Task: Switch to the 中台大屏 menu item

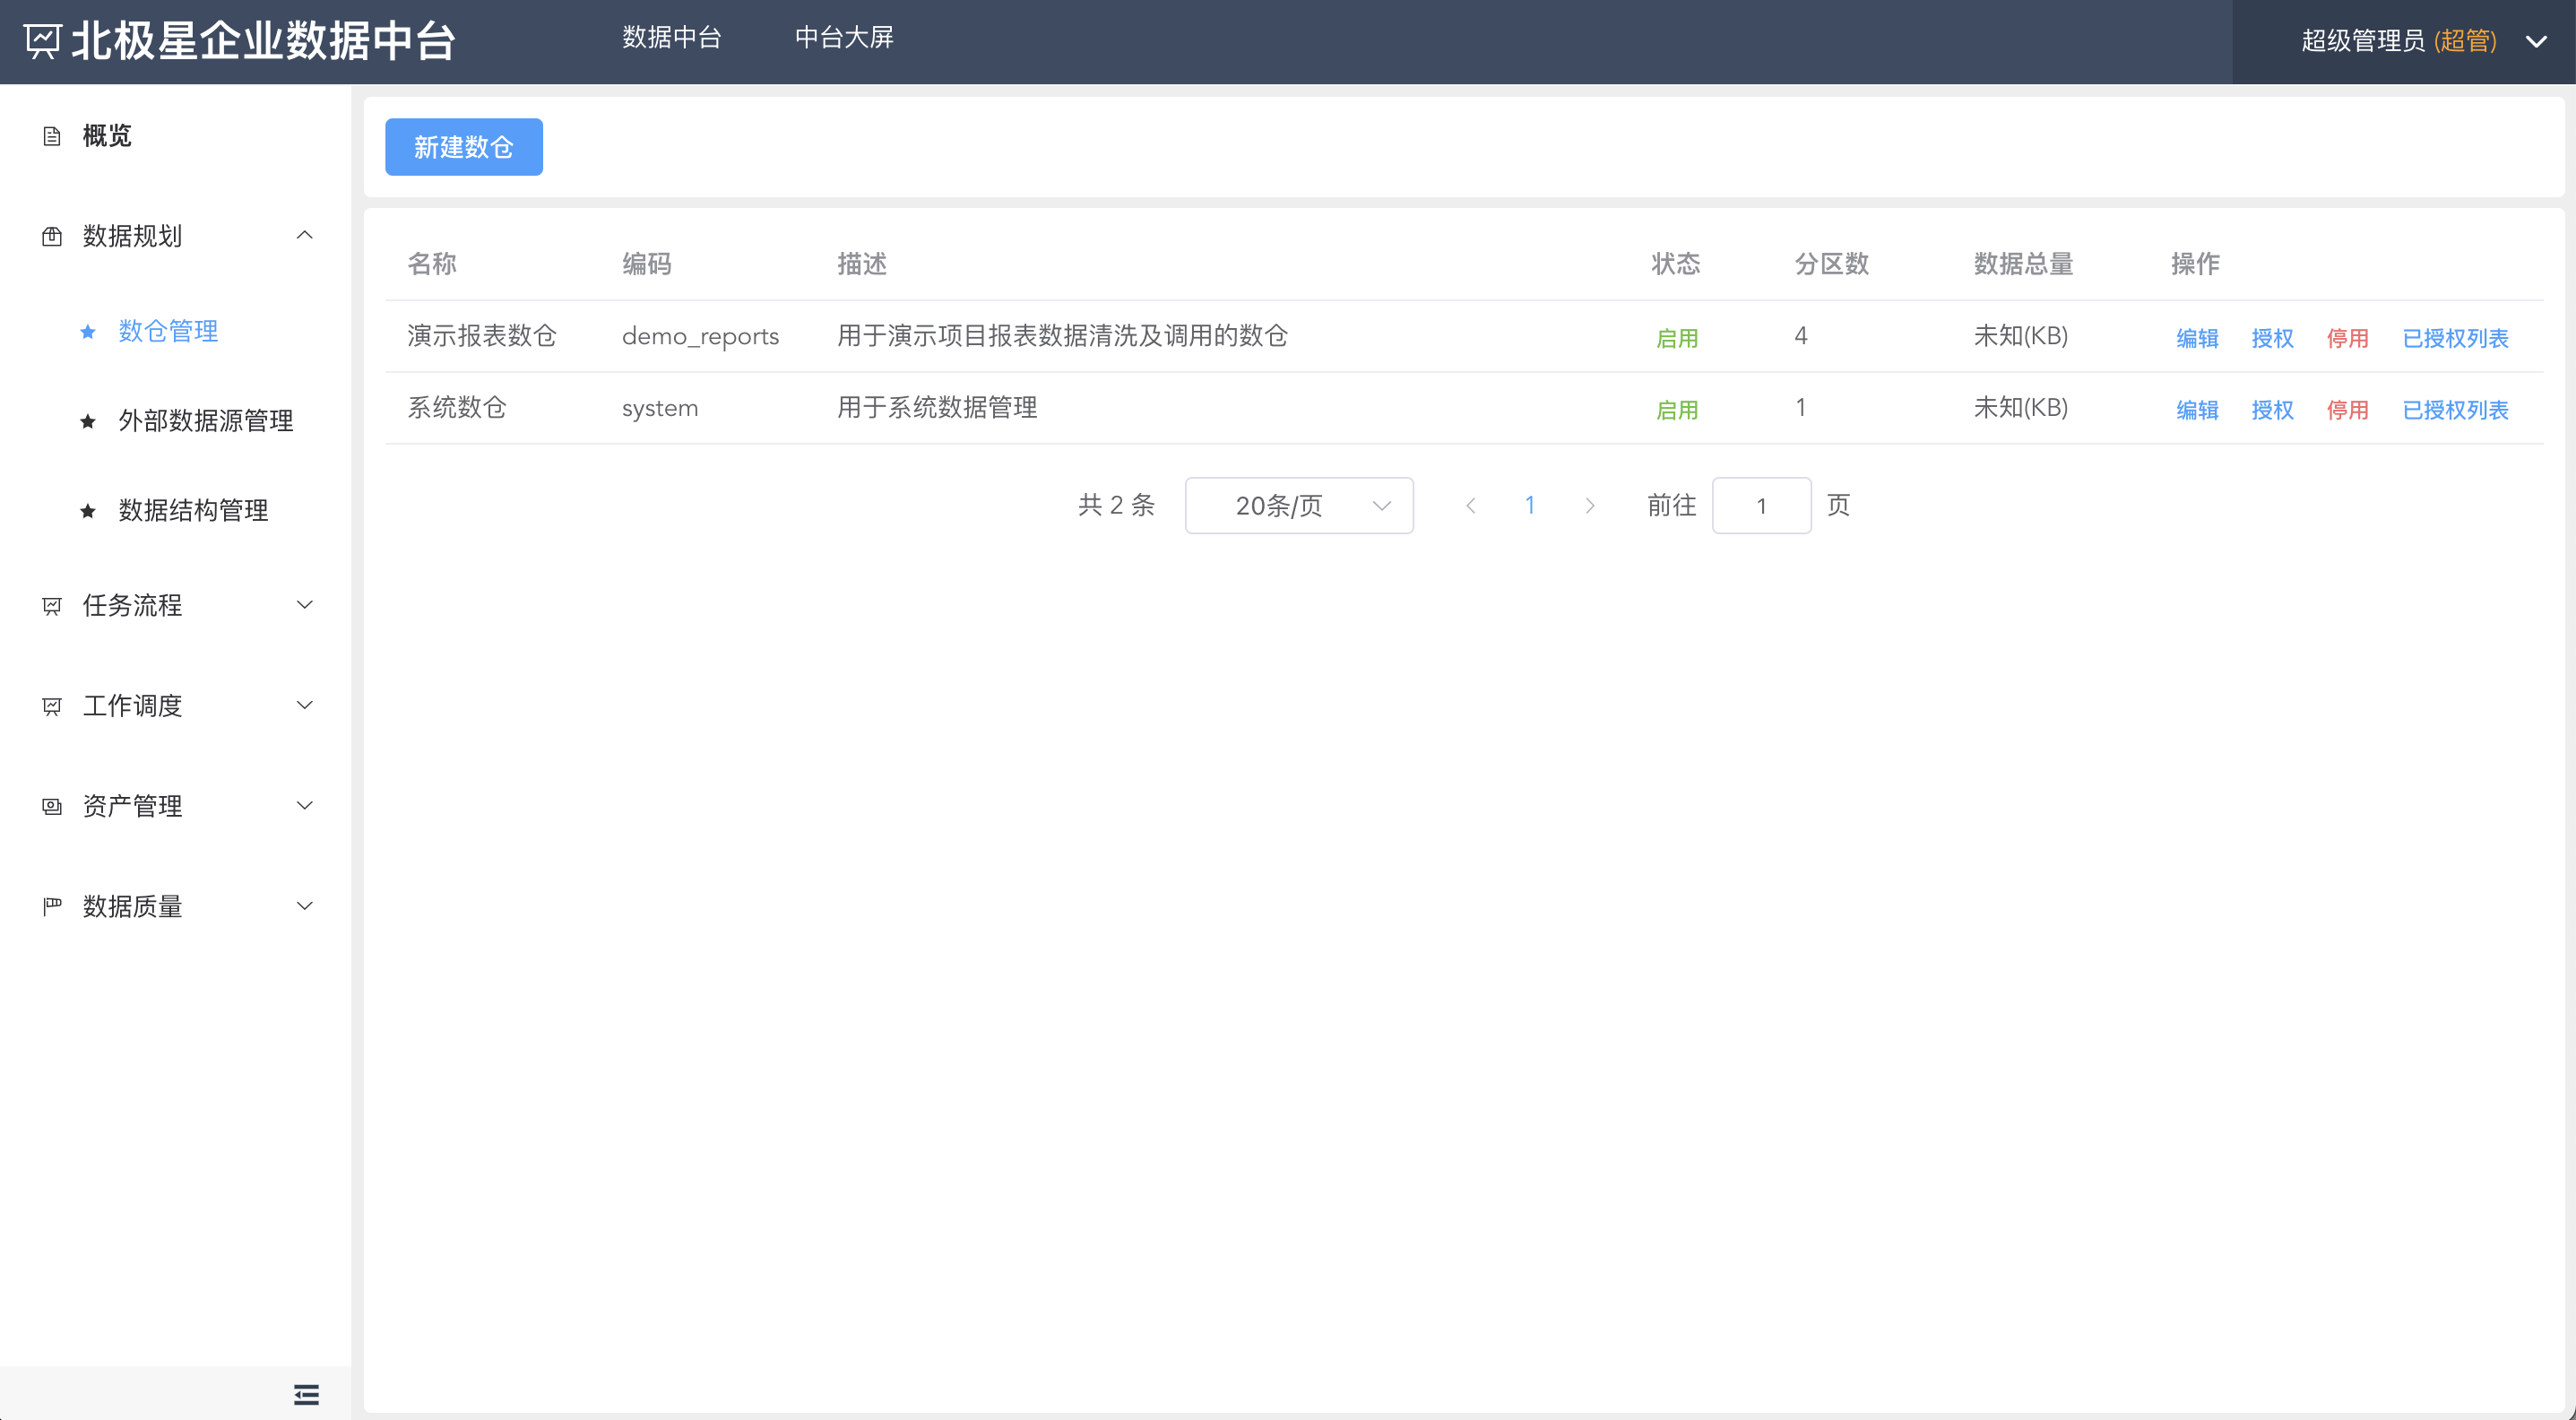Action: point(844,38)
